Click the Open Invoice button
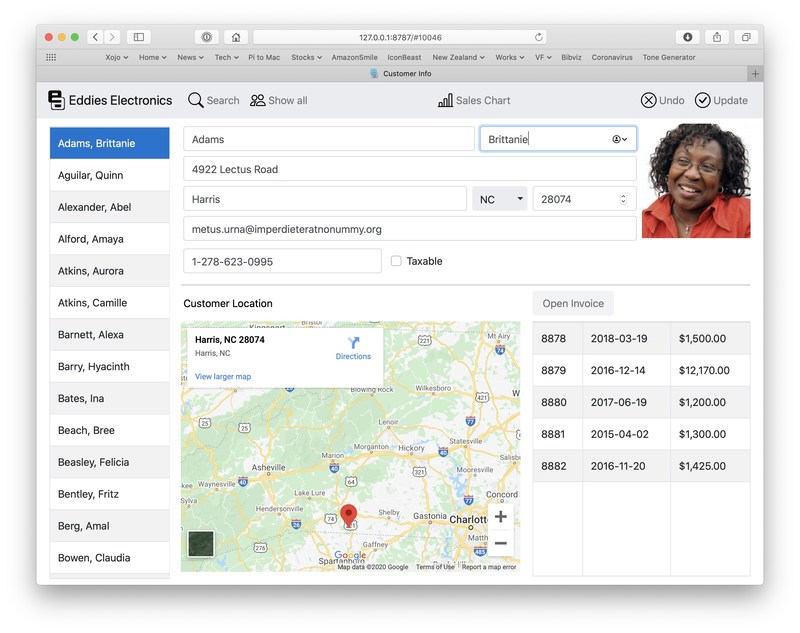 (x=573, y=304)
